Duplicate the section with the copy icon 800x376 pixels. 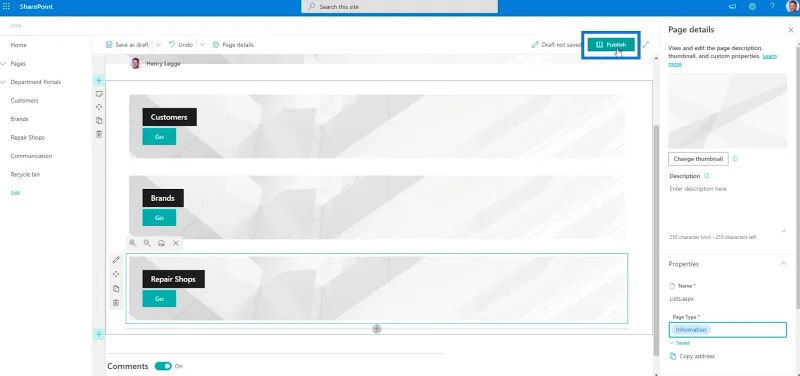tap(99, 120)
